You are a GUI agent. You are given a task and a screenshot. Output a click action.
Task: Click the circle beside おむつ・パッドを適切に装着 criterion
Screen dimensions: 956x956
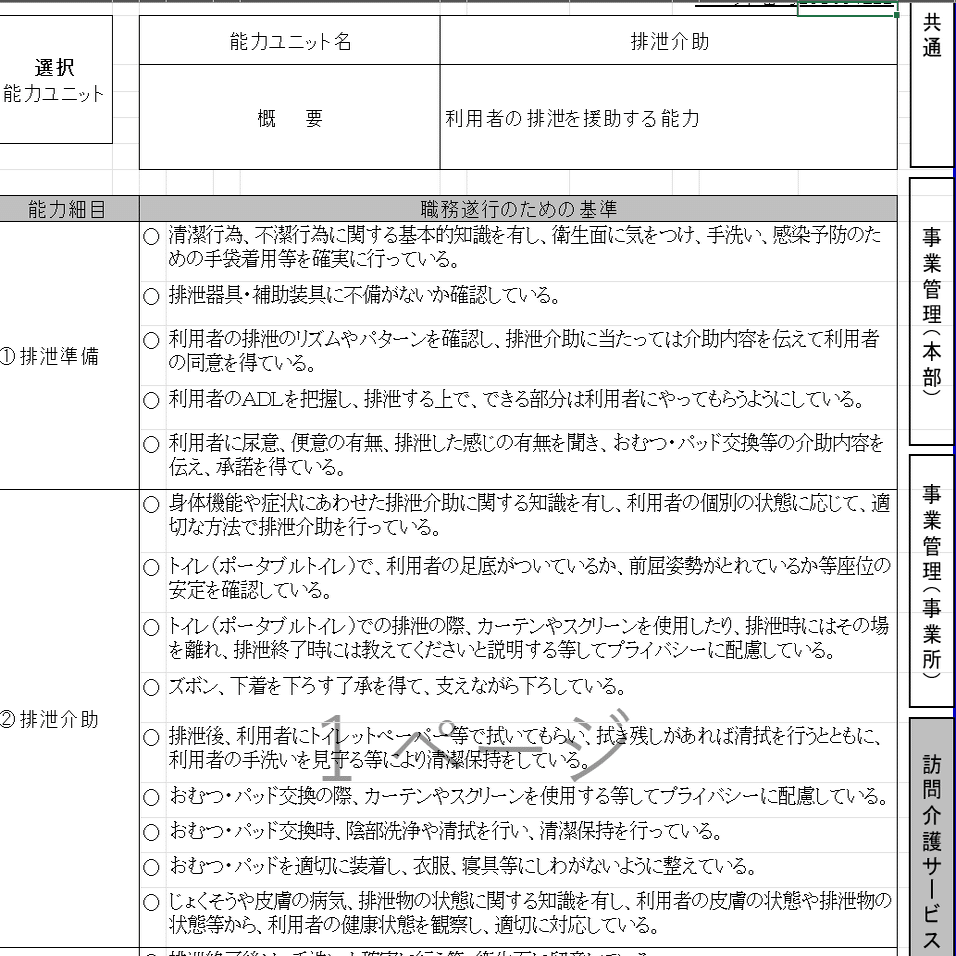(151, 867)
